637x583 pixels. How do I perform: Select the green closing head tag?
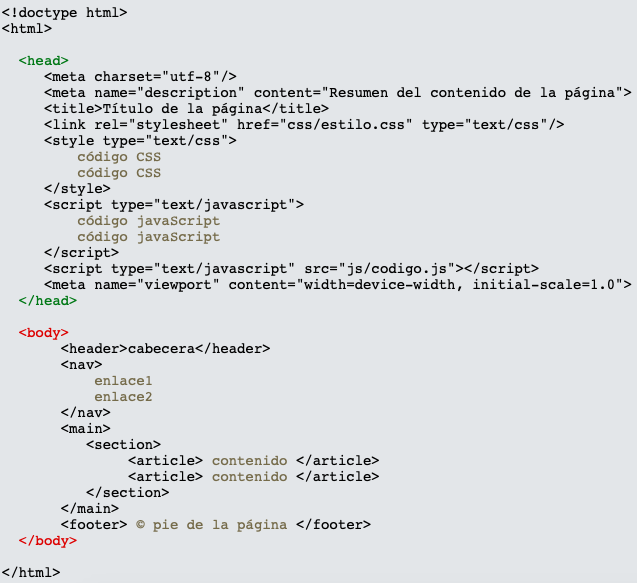point(48,301)
